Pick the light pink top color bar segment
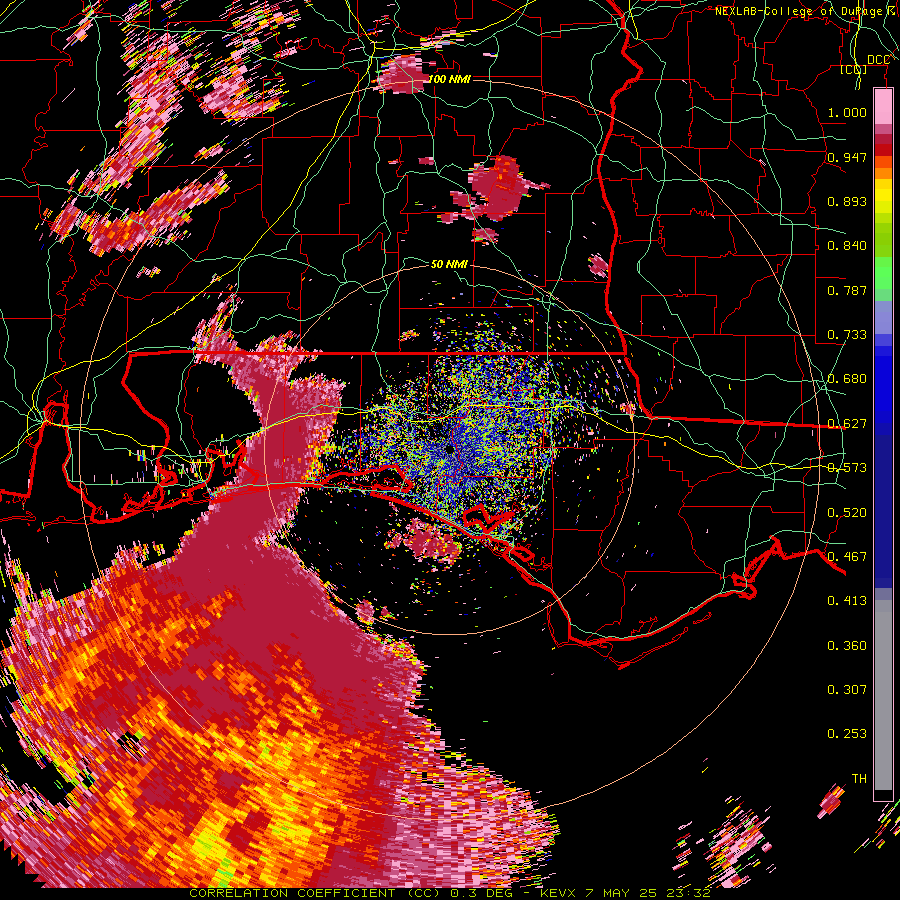The width and height of the screenshot is (900, 900). [x=883, y=107]
